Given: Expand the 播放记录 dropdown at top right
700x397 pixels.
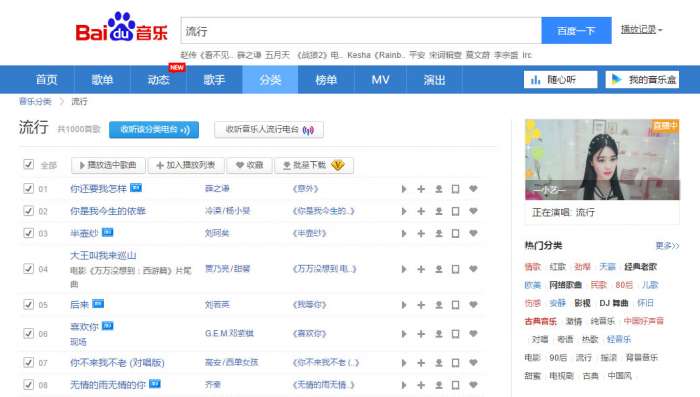Looking at the screenshot, I should (x=642, y=29).
